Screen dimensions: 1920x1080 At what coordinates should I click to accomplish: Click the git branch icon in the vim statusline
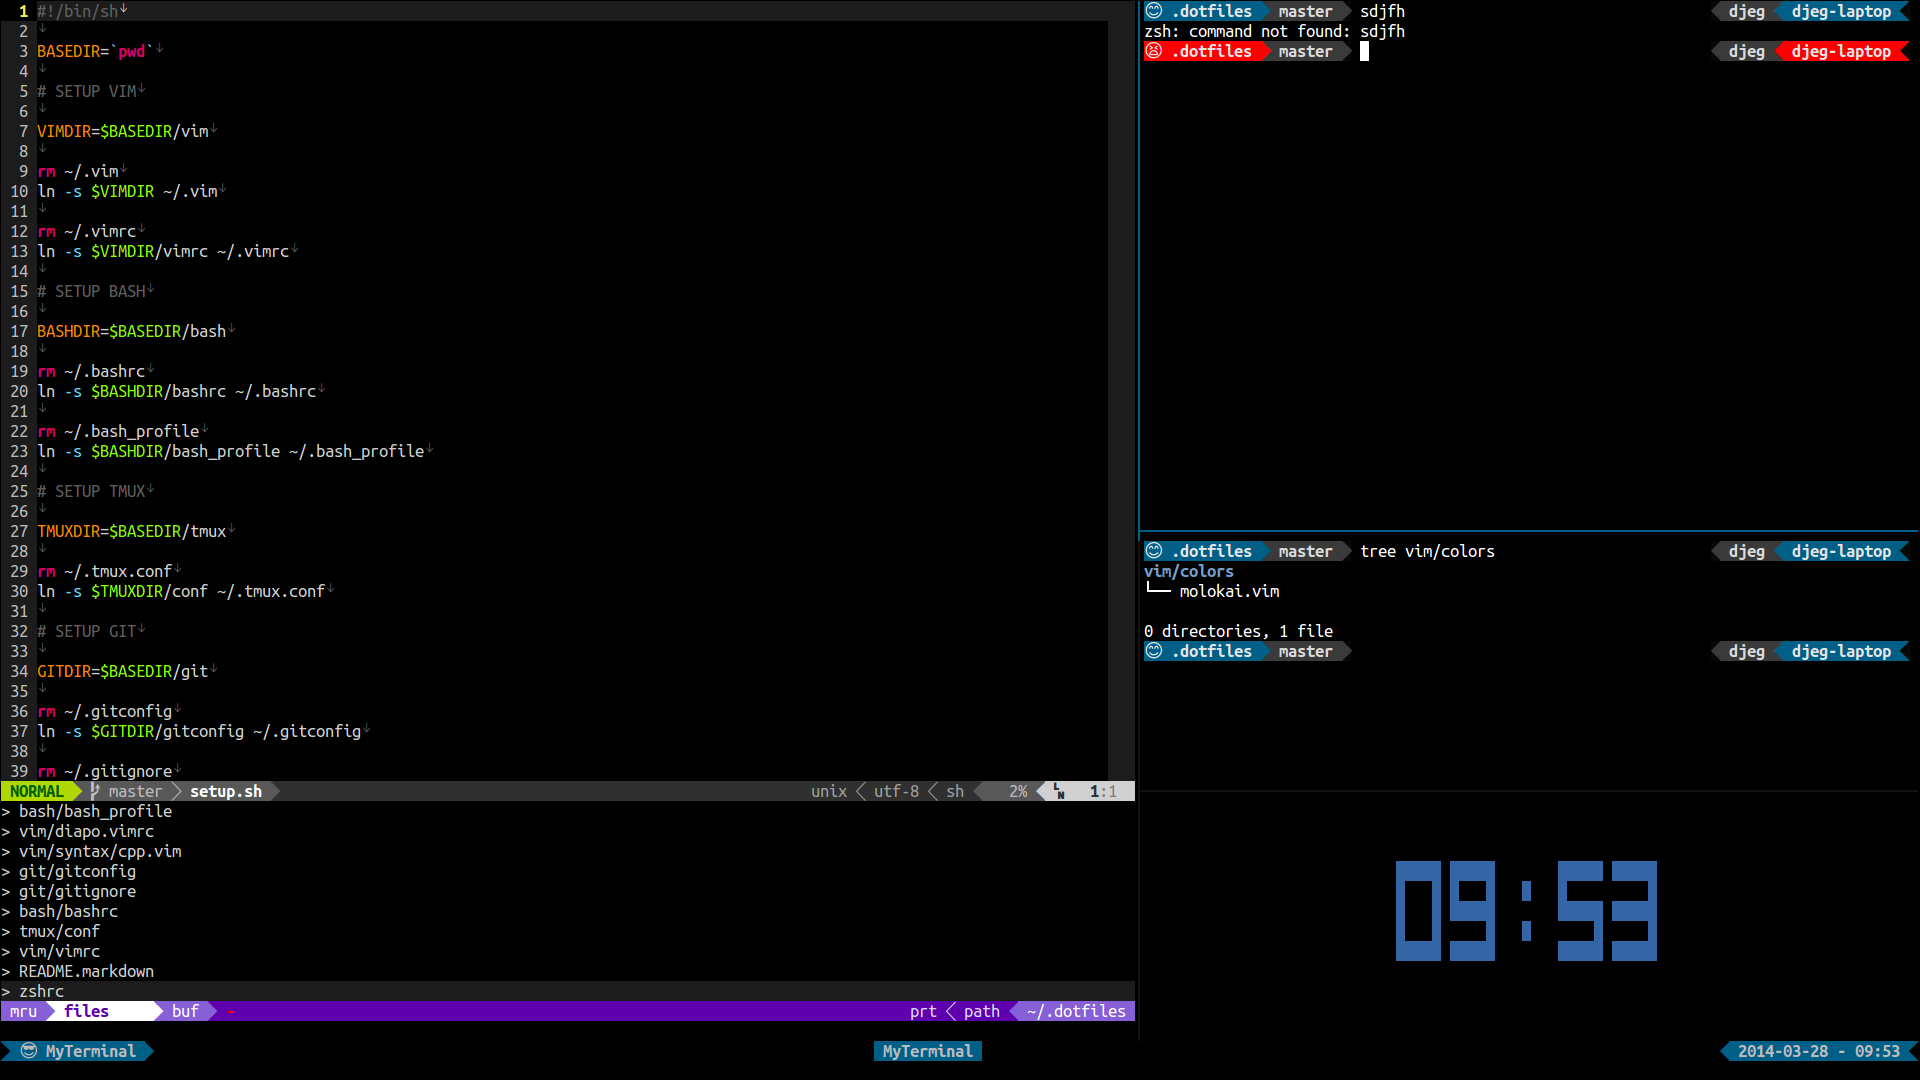click(95, 791)
